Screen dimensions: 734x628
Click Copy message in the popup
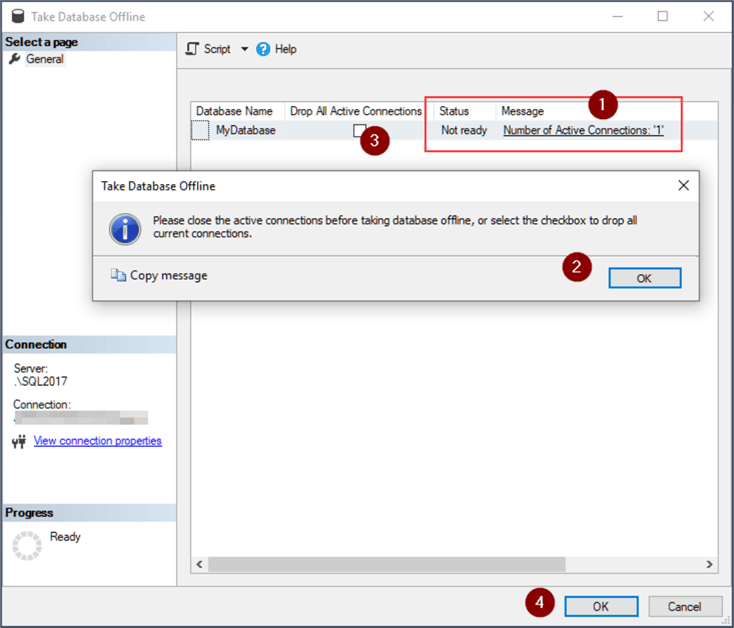(169, 275)
